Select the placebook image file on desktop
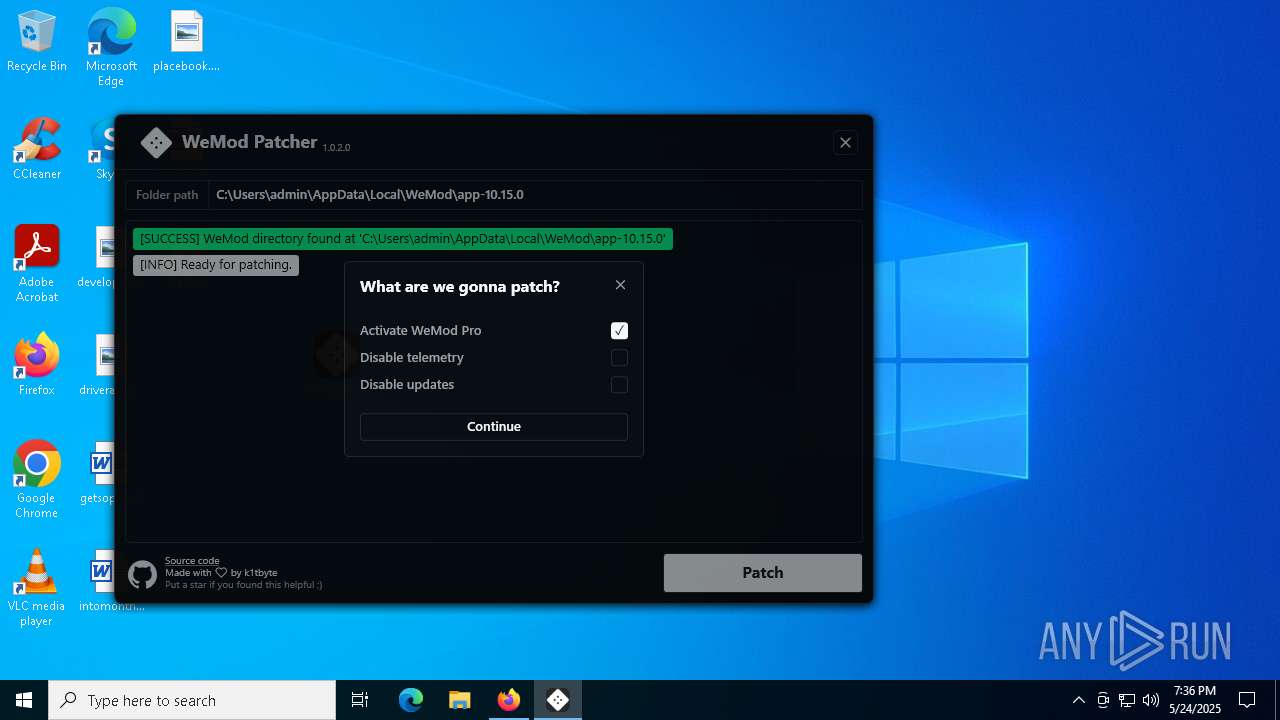This screenshot has width=1280, height=720. tap(186, 42)
